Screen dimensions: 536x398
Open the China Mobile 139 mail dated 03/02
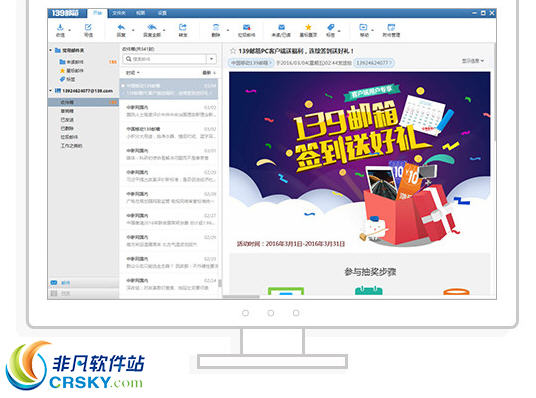click(168, 132)
